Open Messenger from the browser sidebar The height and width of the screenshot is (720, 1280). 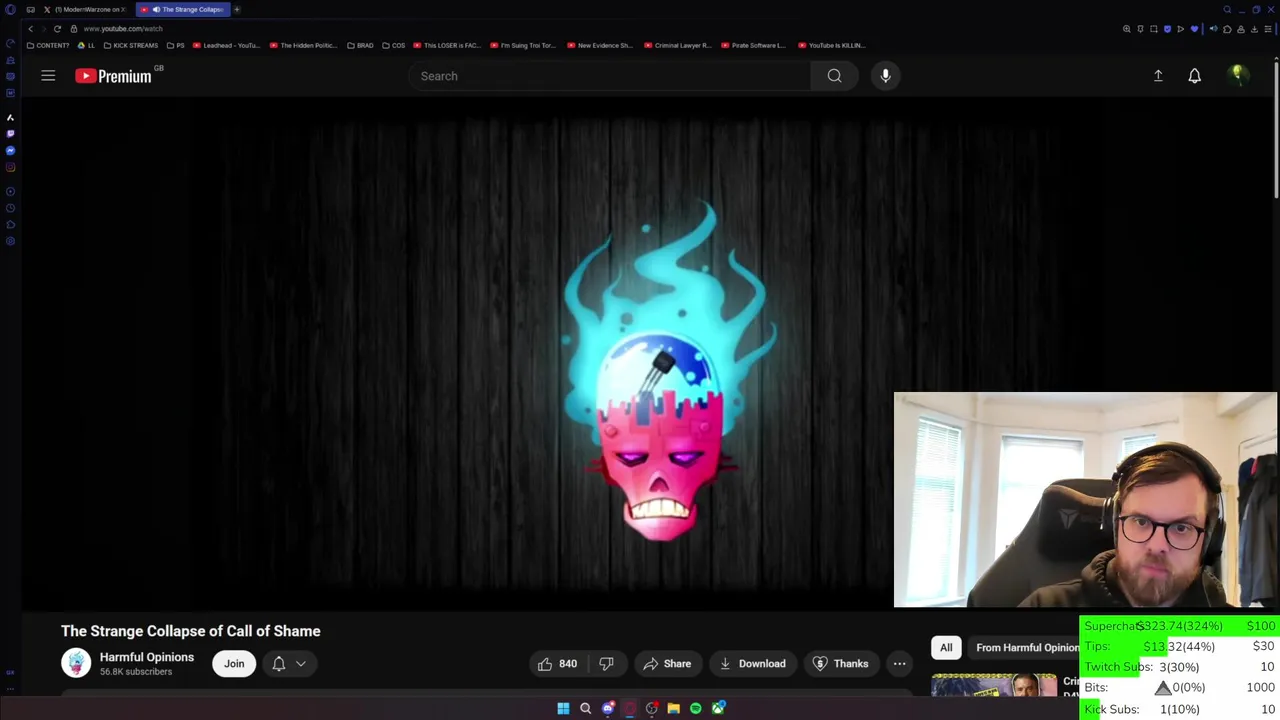(10, 150)
